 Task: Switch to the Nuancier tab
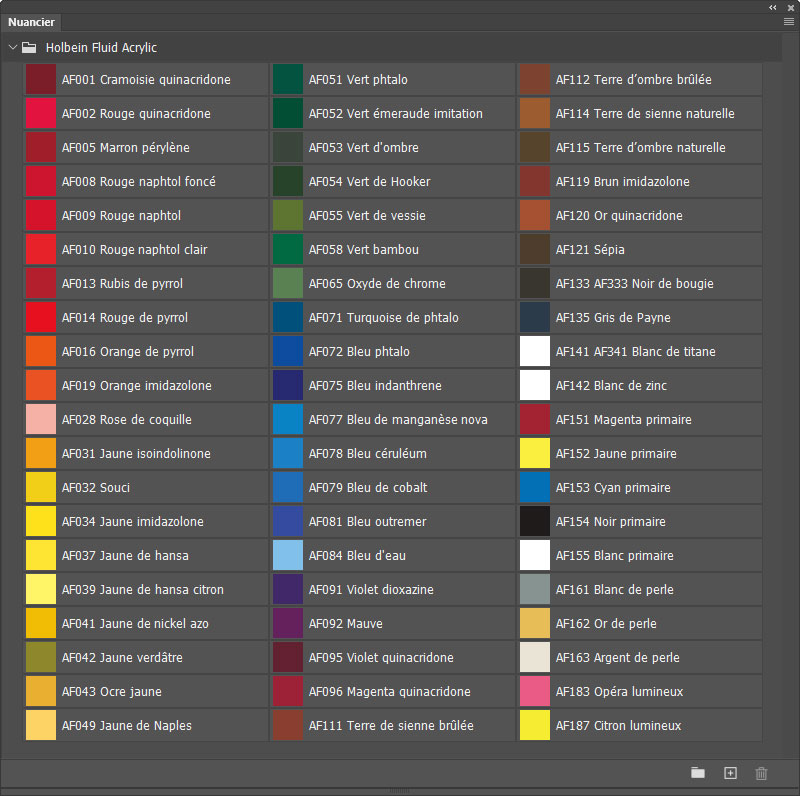(x=31, y=22)
